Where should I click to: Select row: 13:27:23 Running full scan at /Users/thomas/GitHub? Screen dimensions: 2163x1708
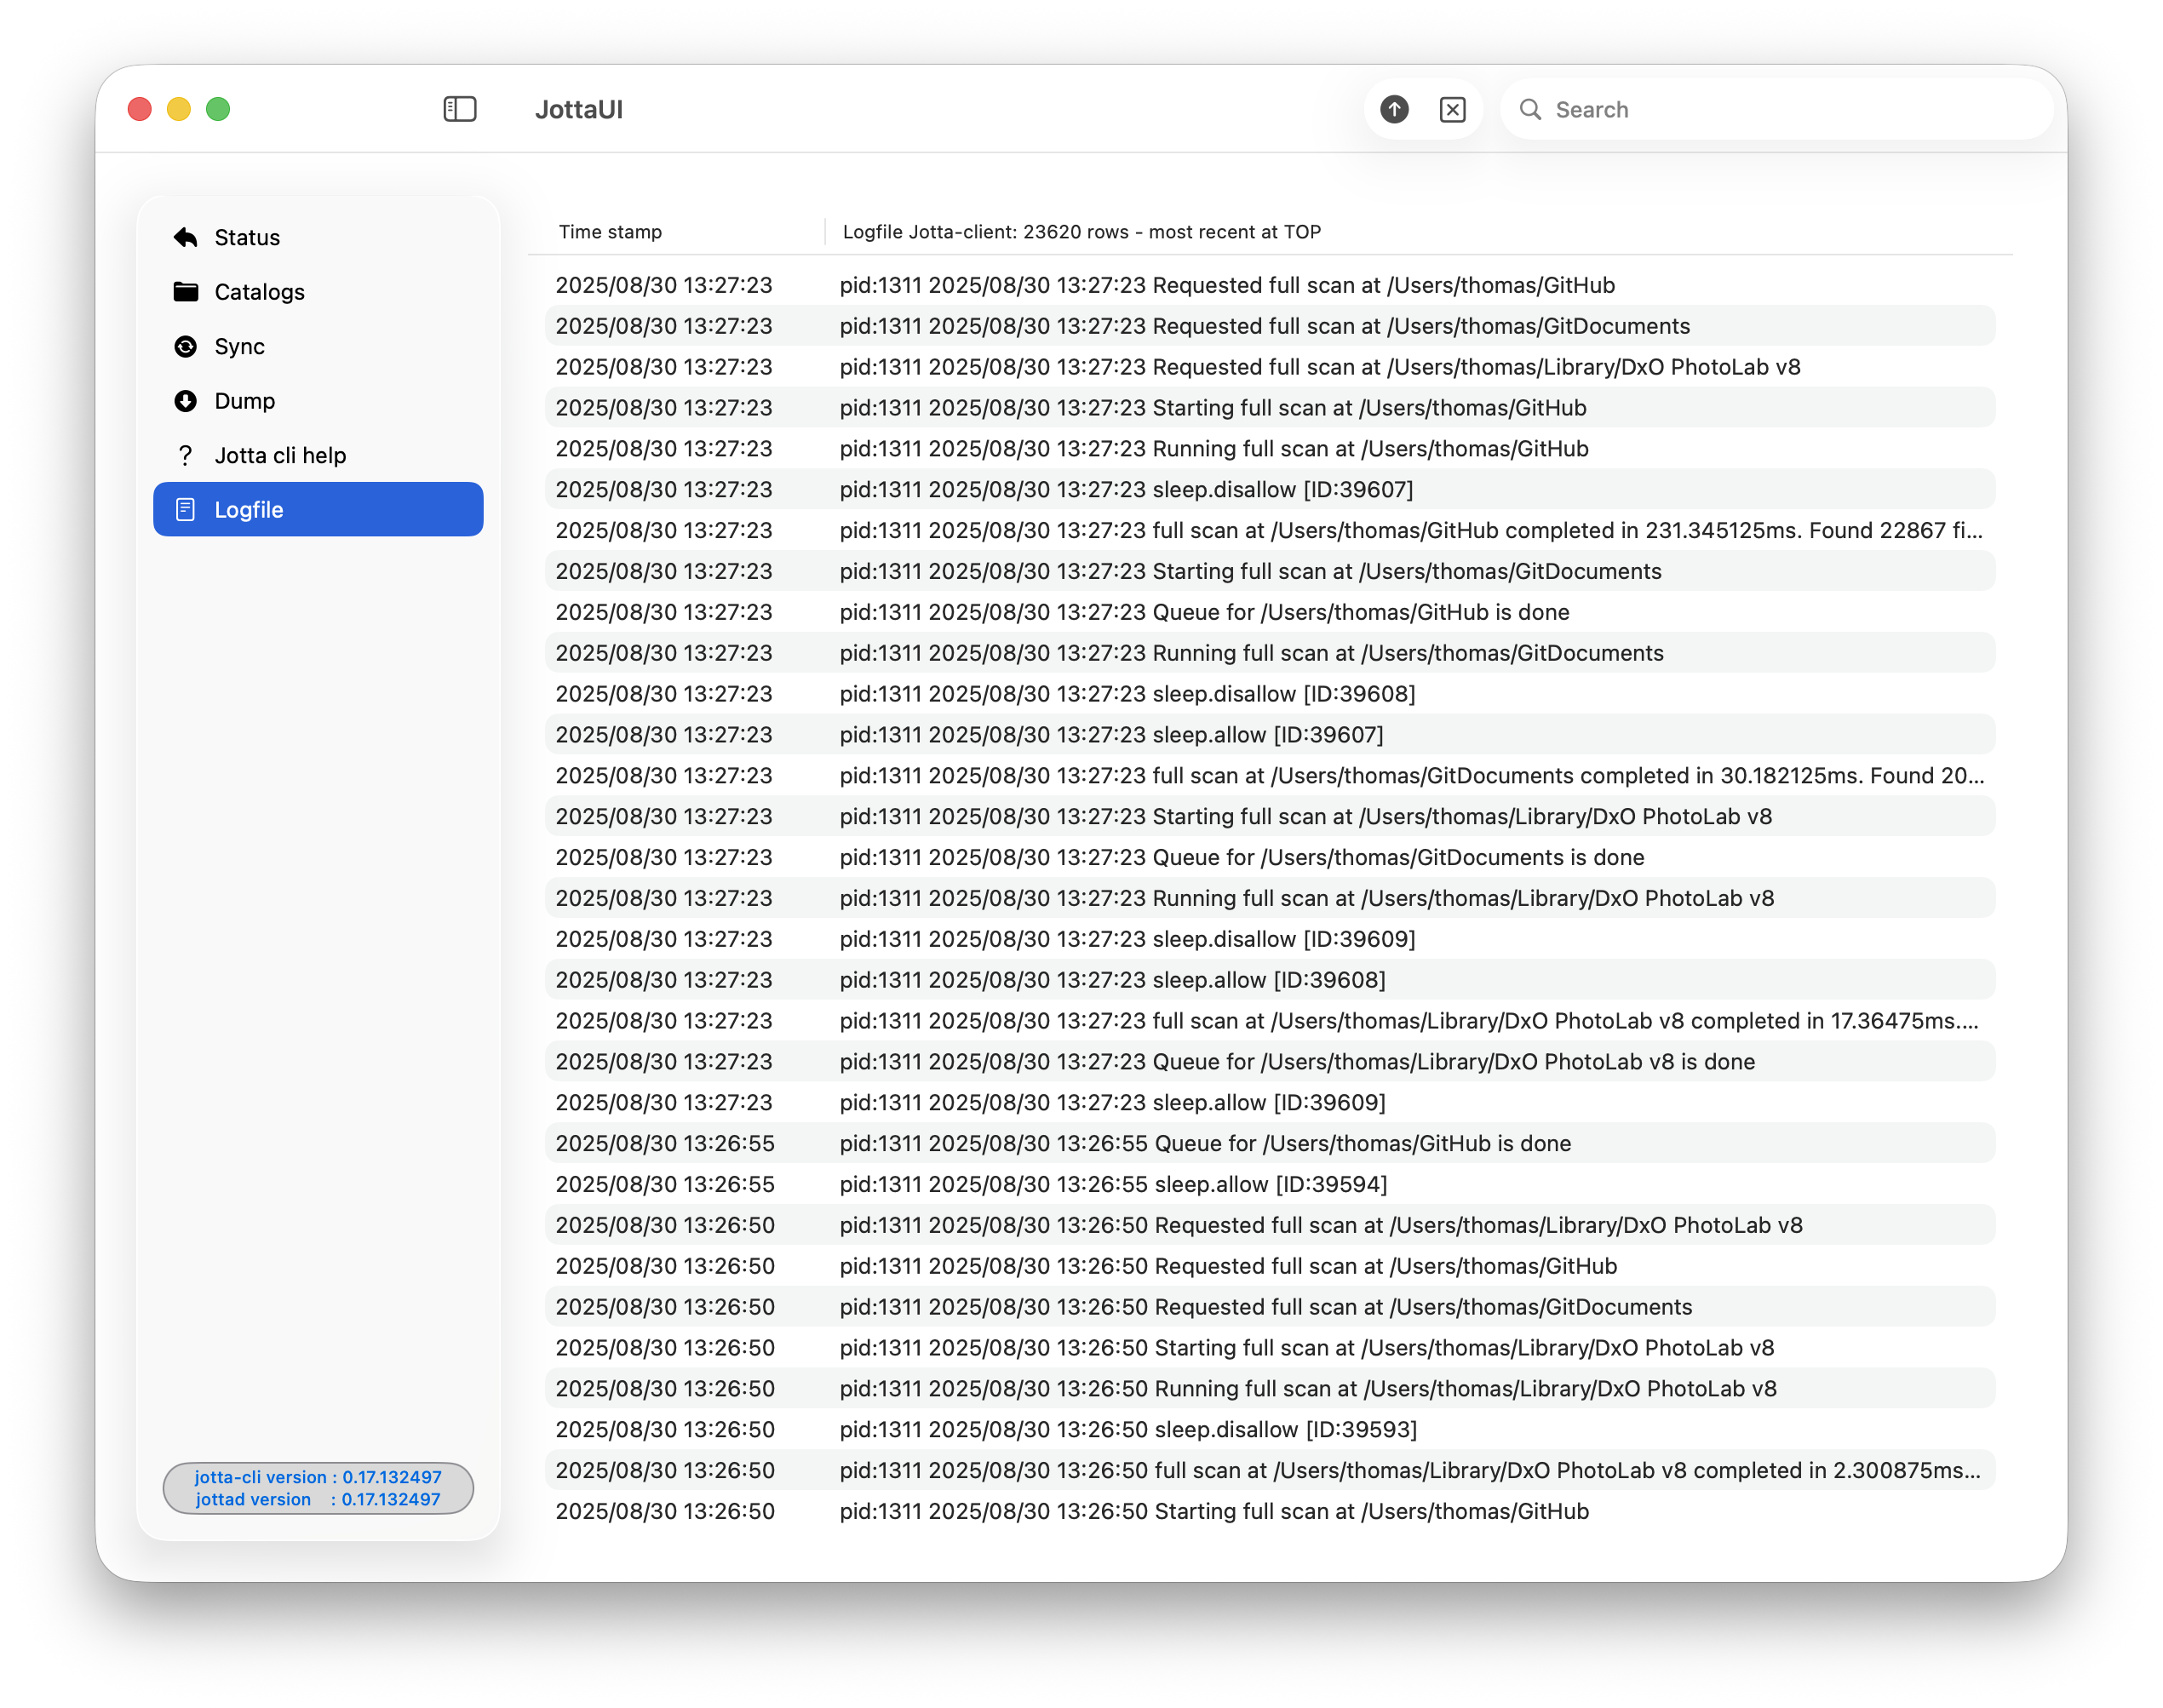click(x=1270, y=448)
